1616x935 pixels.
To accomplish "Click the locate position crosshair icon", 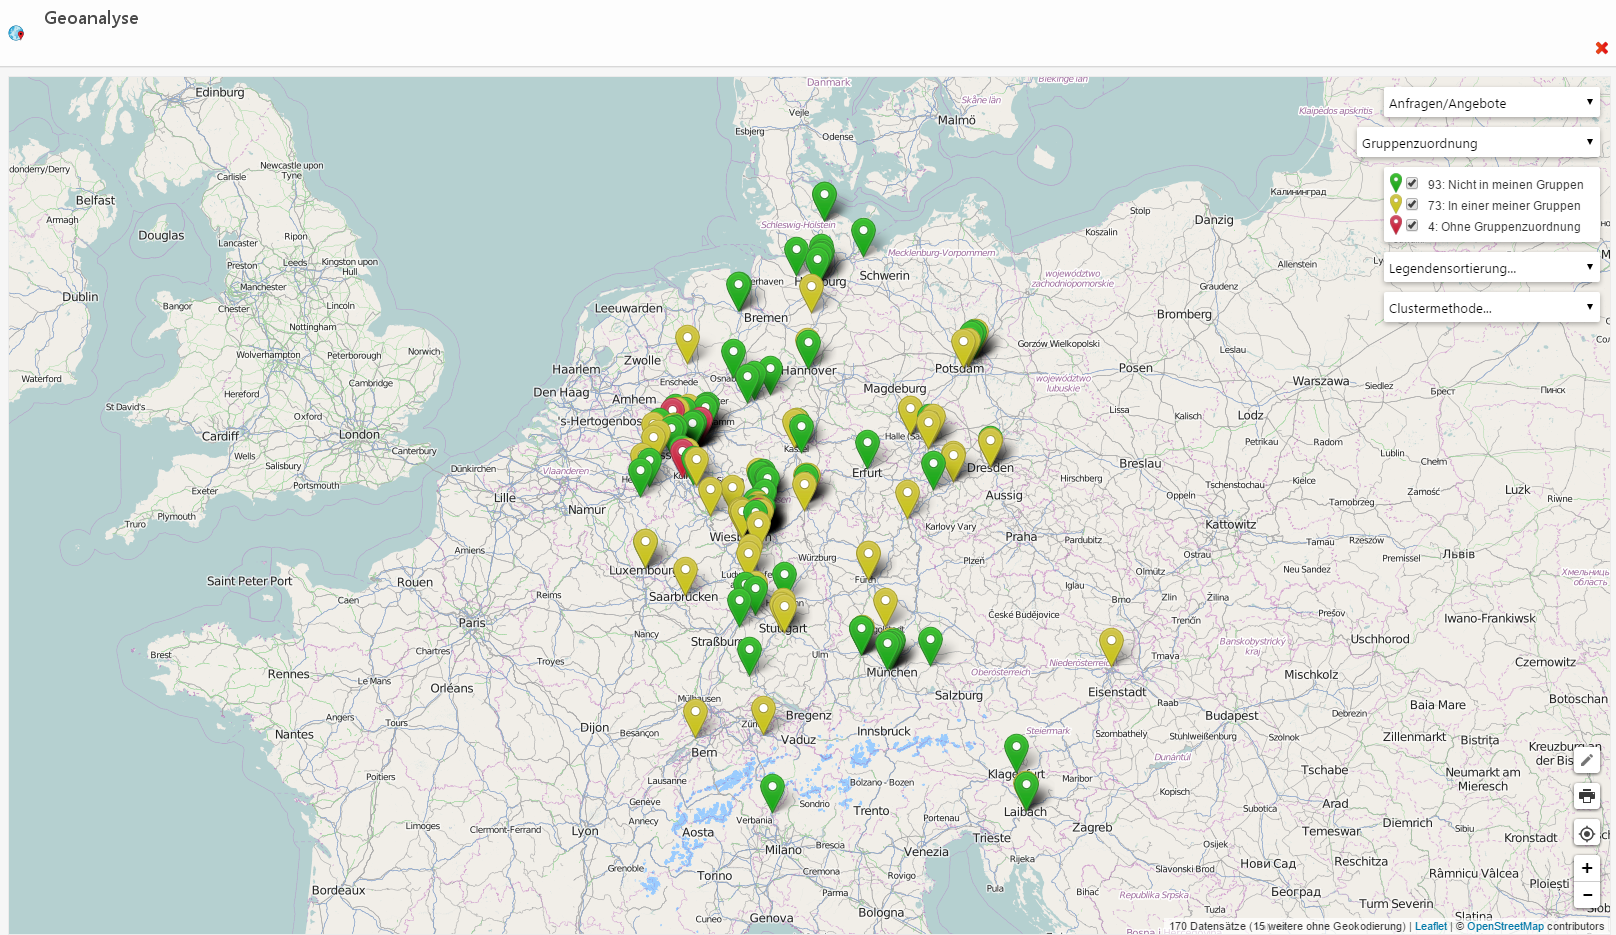I will [1587, 834].
